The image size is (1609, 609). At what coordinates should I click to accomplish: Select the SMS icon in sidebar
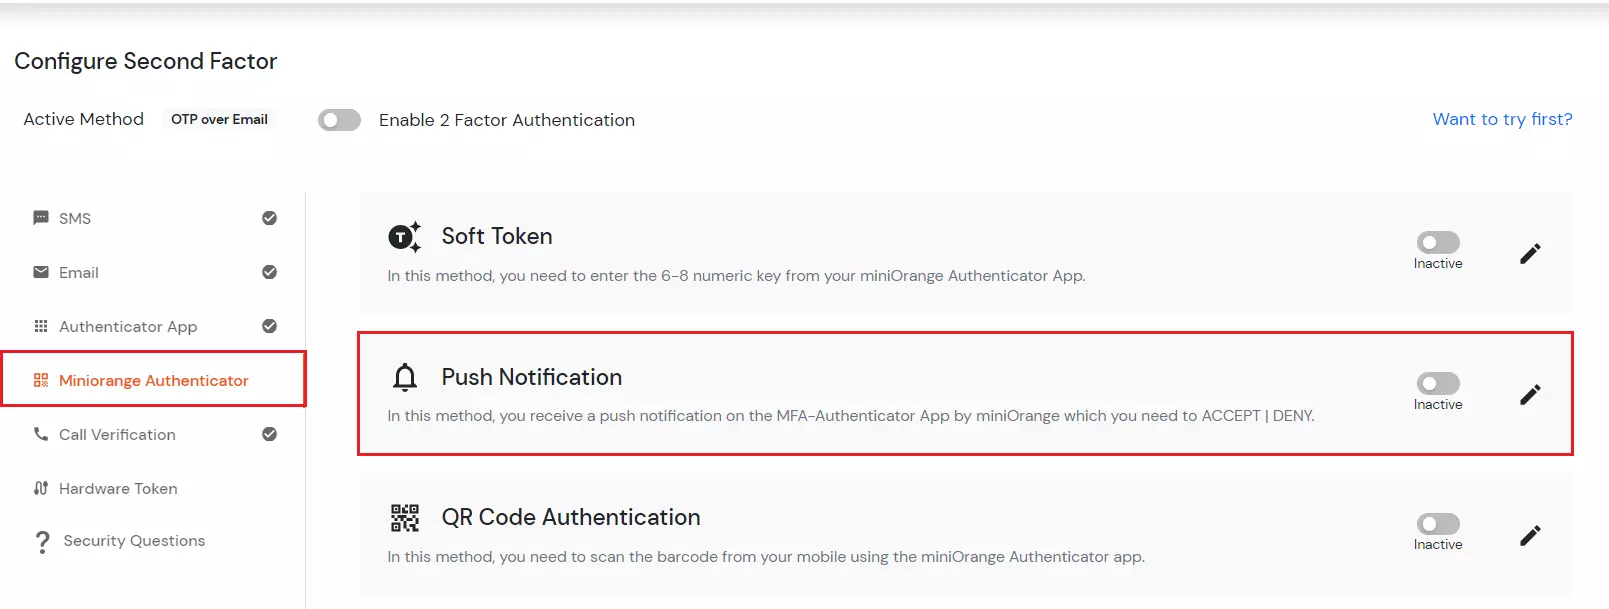click(x=40, y=218)
